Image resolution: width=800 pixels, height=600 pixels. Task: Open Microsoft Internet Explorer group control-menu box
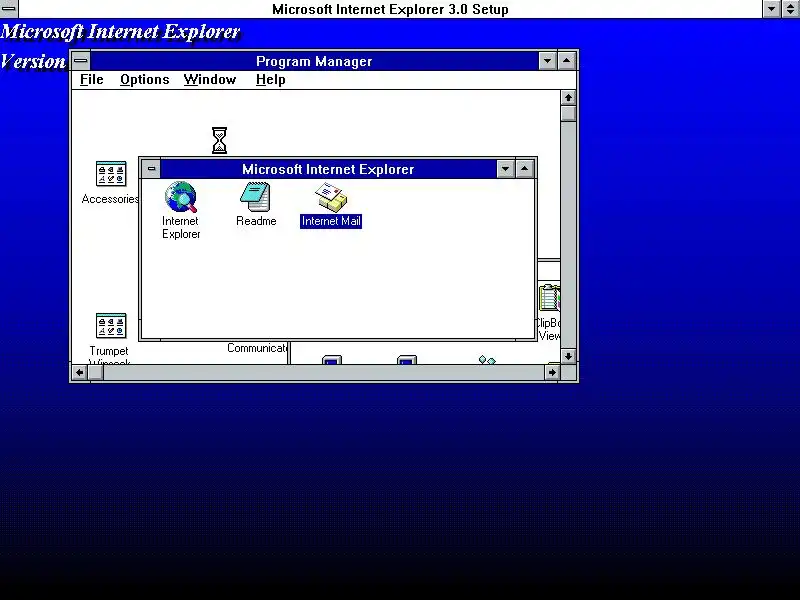pos(151,169)
